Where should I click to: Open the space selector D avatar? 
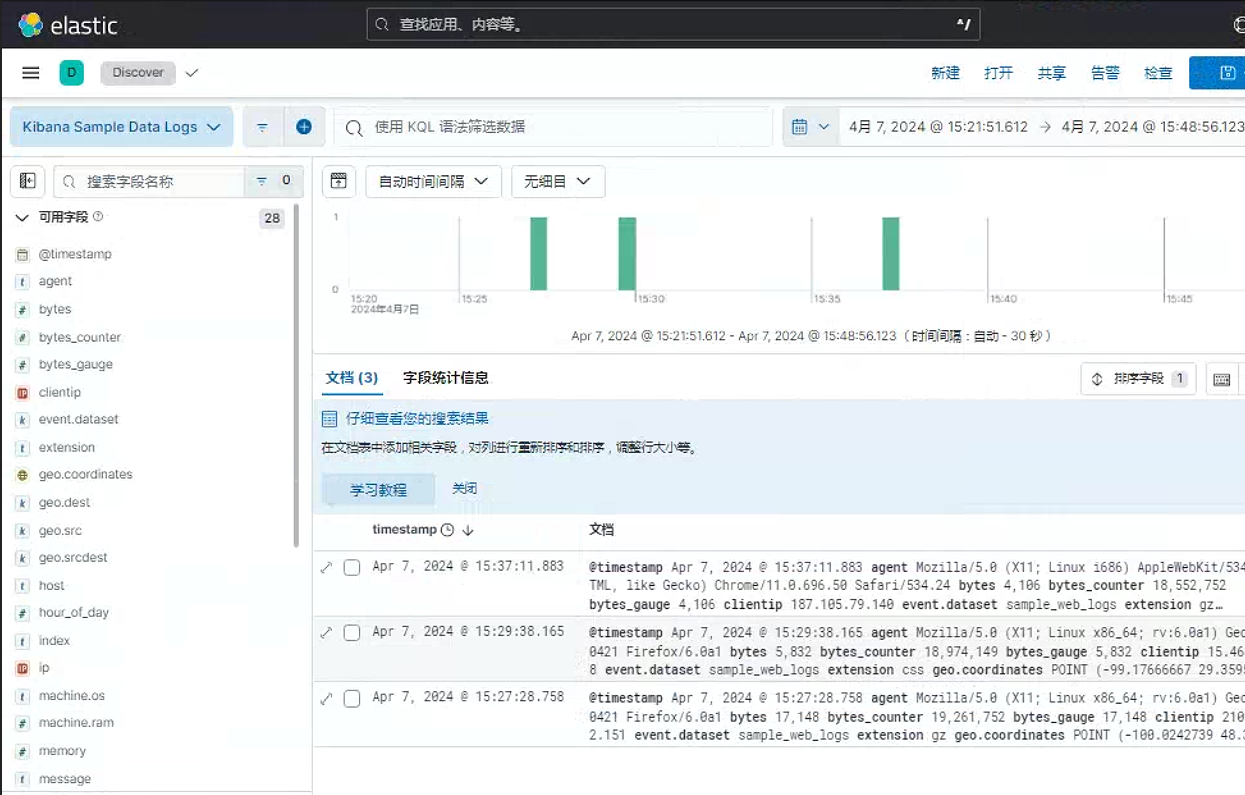click(71, 73)
